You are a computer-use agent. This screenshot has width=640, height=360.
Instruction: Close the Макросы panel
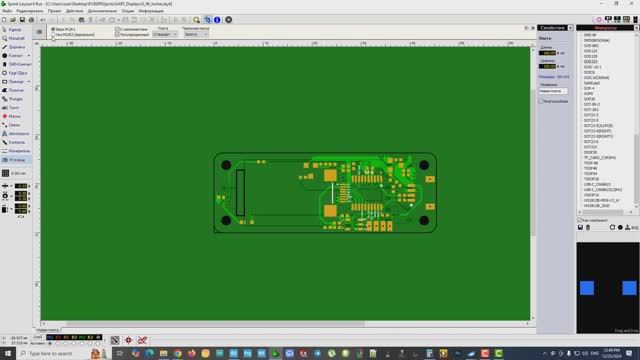[x=637, y=28]
